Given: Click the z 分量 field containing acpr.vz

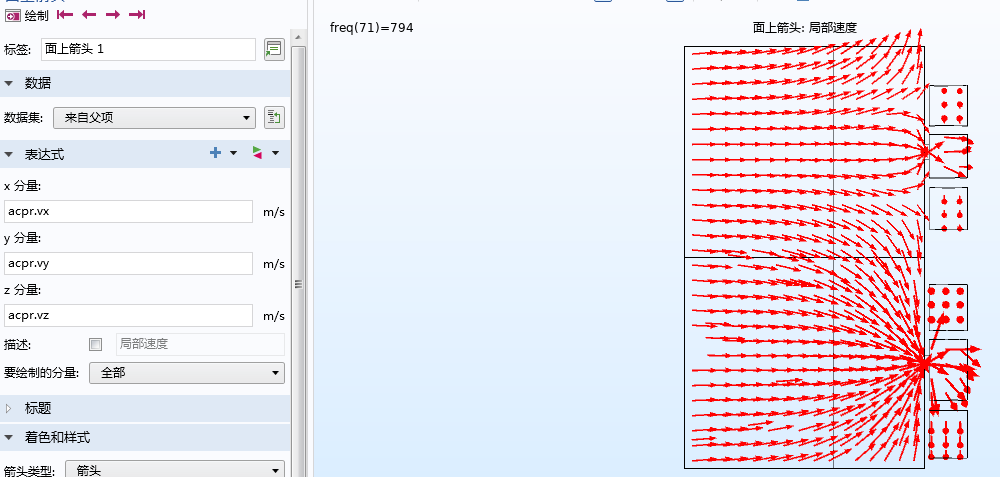Looking at the screenshot, I should (x=128, y=315).
